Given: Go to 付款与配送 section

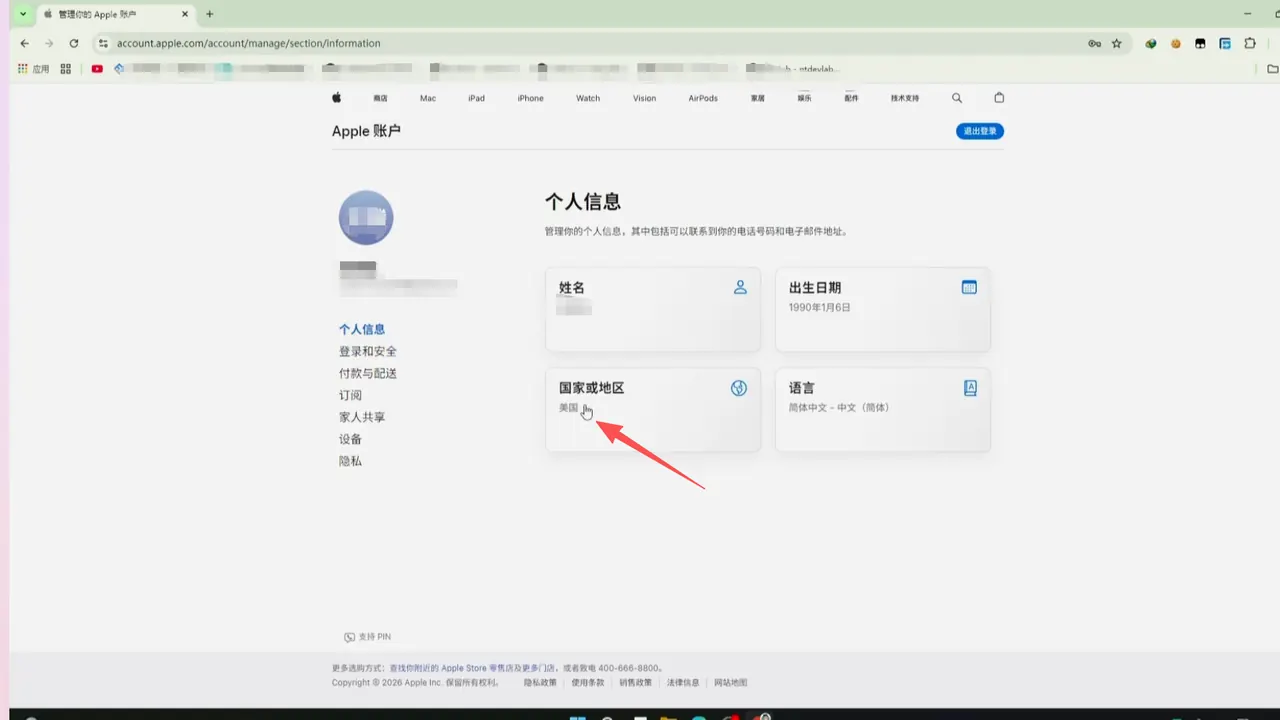Looking at the screenshot, I should 368,373.
